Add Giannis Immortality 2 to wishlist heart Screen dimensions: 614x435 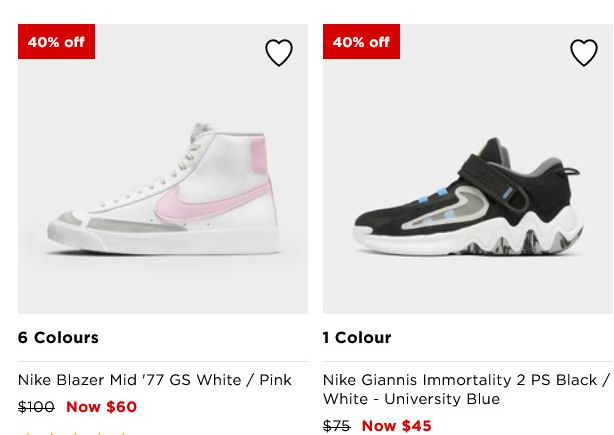584,52
